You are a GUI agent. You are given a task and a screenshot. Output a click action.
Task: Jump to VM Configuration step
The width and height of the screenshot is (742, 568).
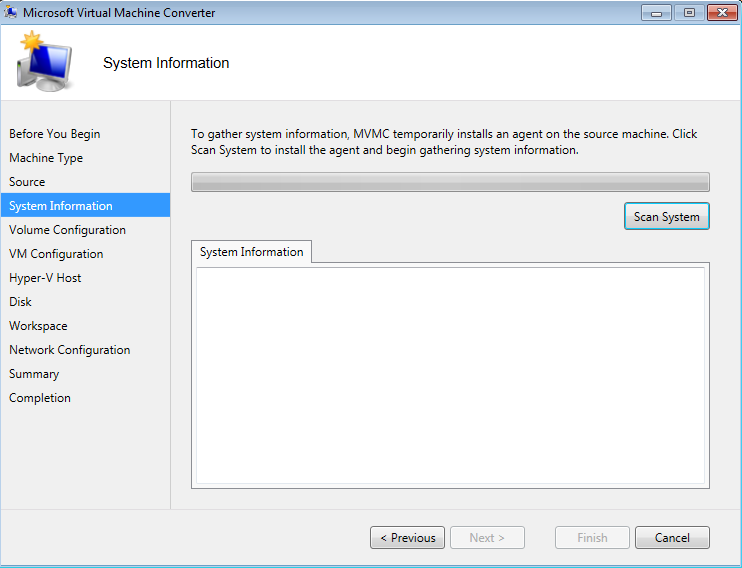coord(56,254)
